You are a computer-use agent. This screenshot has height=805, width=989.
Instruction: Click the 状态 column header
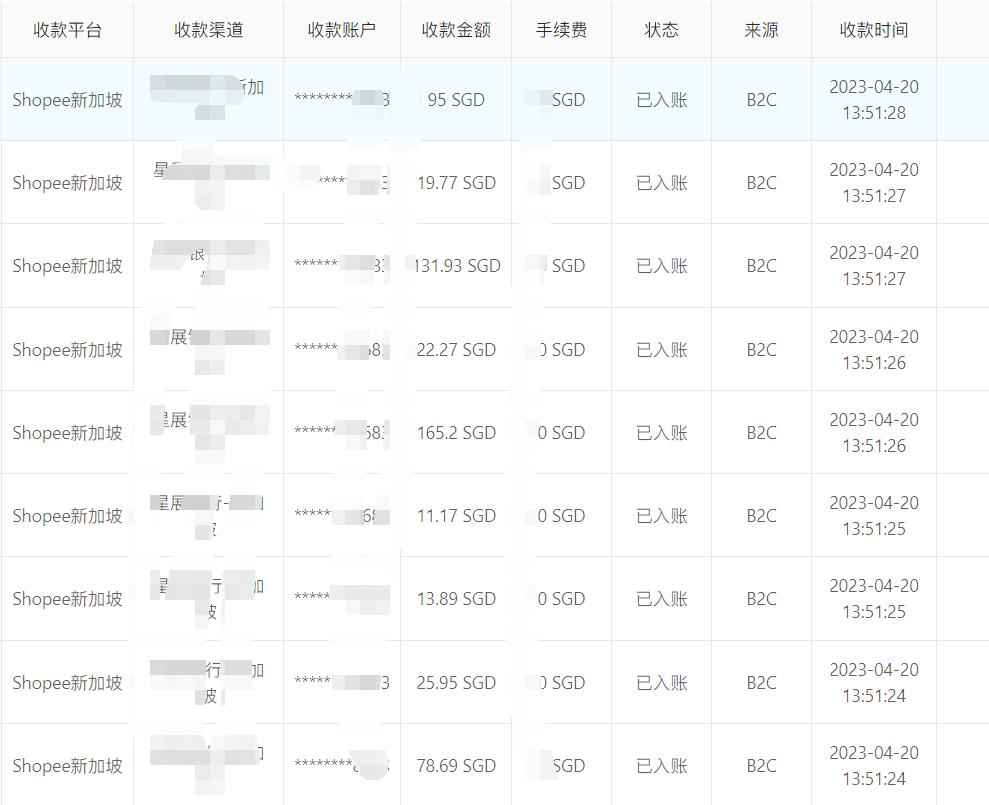(661, 30)
